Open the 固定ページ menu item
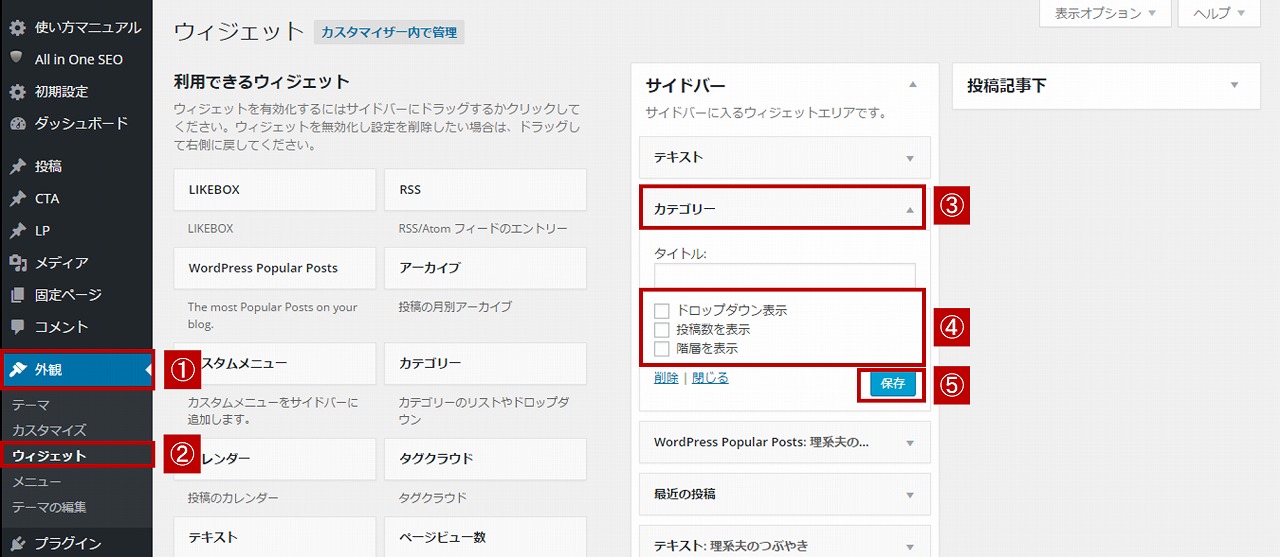 [76, 295]
